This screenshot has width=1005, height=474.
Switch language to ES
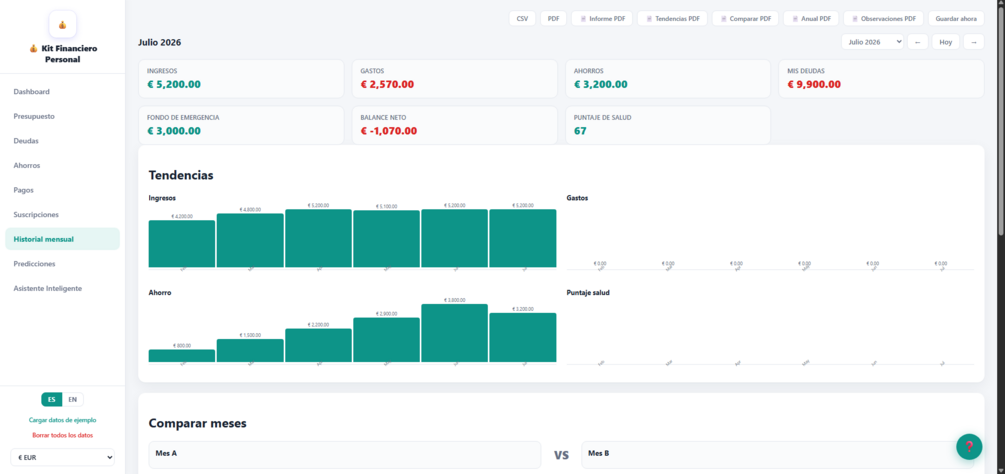[x=52, y=400]
